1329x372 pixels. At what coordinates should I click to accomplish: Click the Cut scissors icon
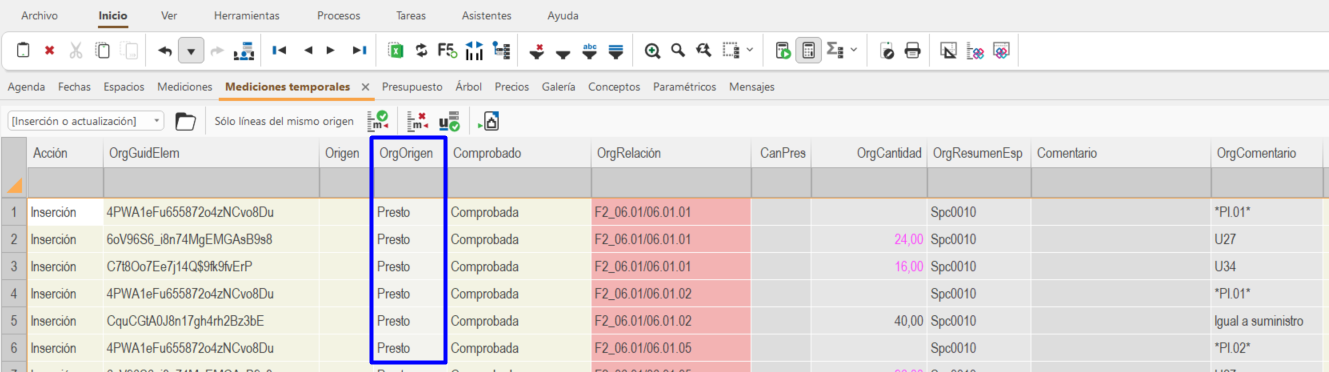click(76, 50)
